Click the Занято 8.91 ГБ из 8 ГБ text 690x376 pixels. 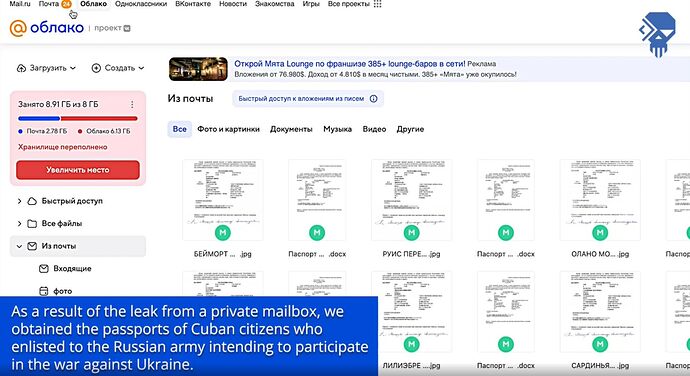click(58, 104)
